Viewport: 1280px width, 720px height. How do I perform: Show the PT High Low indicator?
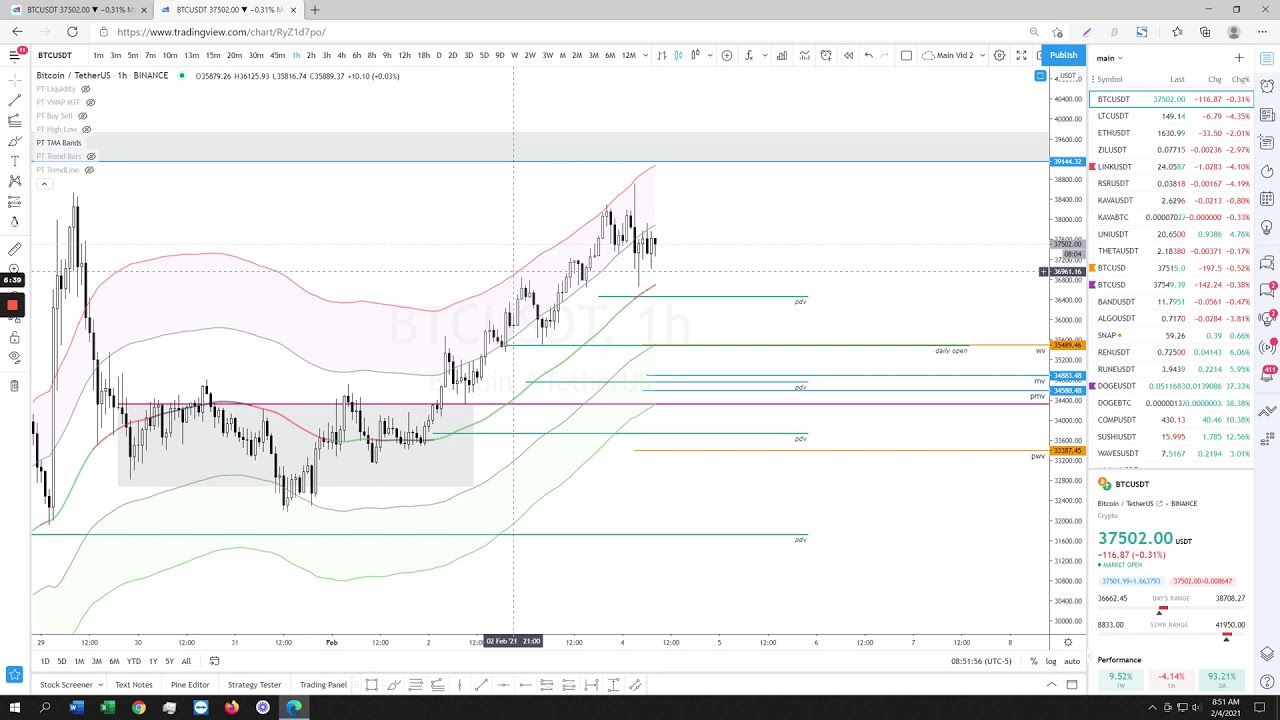[86, 129]
